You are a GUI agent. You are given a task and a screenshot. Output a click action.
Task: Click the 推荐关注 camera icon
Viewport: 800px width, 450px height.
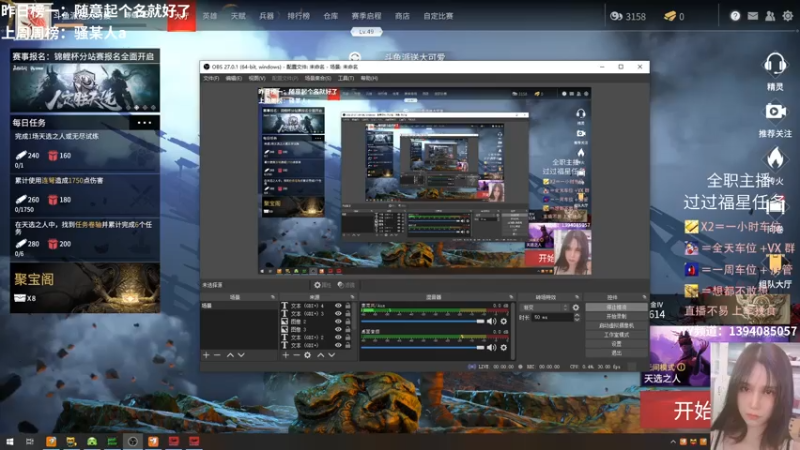(775, 111)
